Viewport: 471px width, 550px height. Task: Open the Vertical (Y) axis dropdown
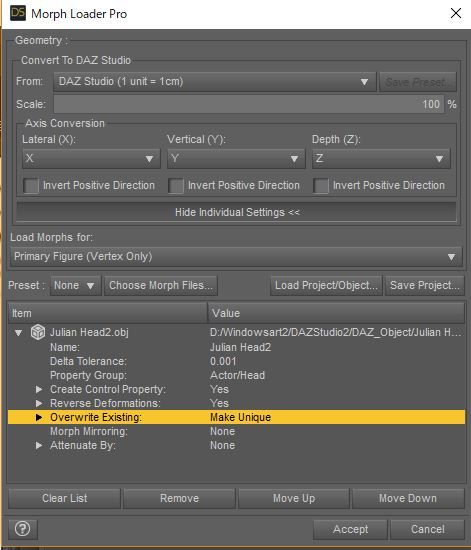[x=236, y=159]
